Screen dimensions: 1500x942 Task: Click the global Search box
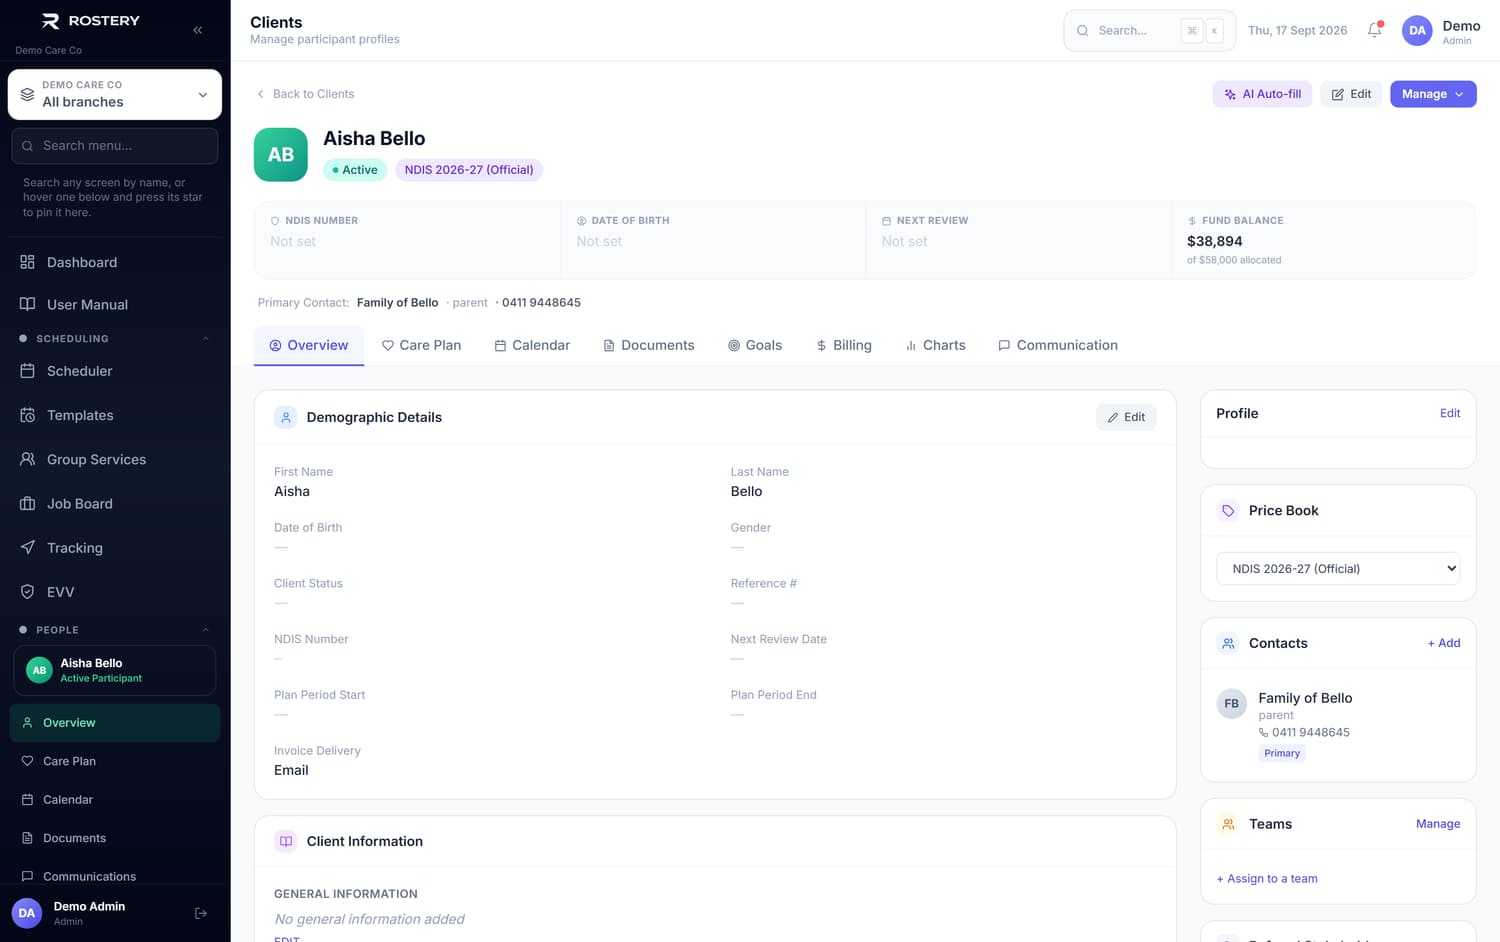1149,30
